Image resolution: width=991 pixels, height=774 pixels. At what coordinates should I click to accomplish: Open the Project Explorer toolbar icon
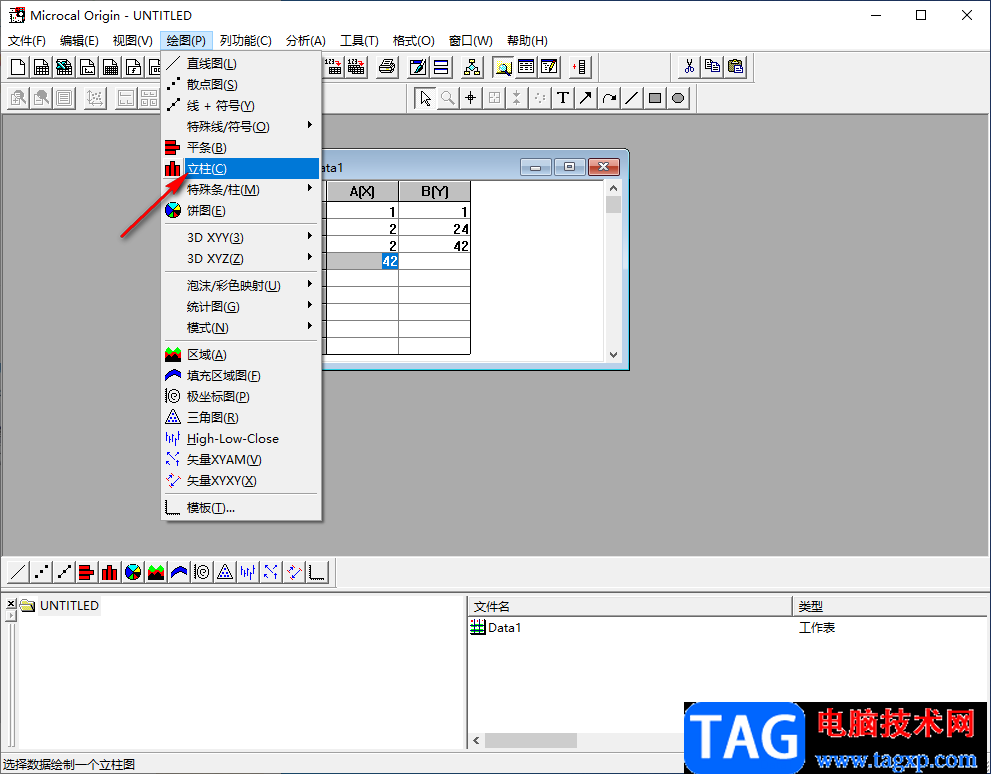[503, 66]
